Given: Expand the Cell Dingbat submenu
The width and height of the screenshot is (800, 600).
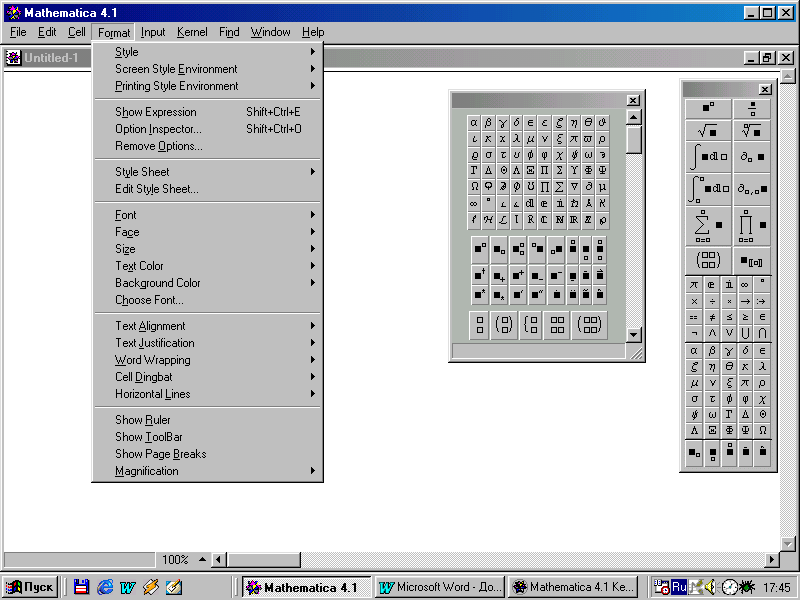Looking at the screenshot, I should click(207, 377).
